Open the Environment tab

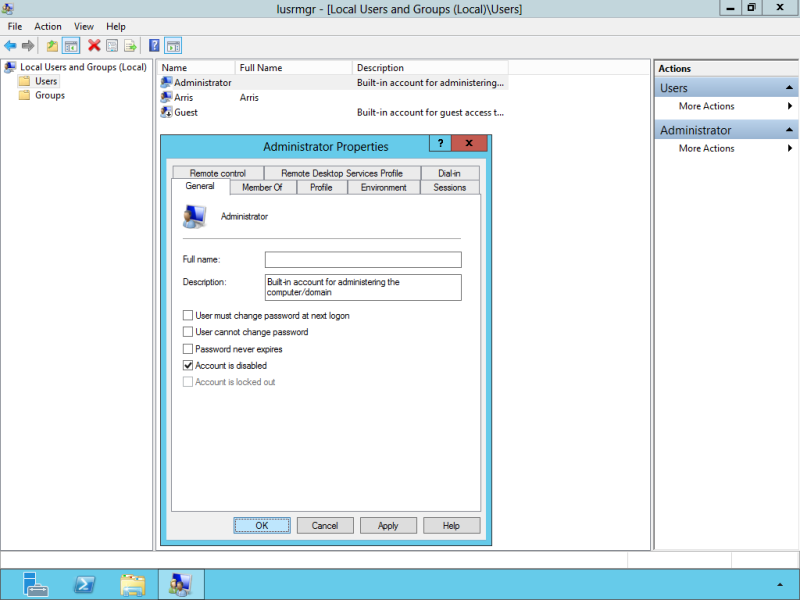(384, 188)
